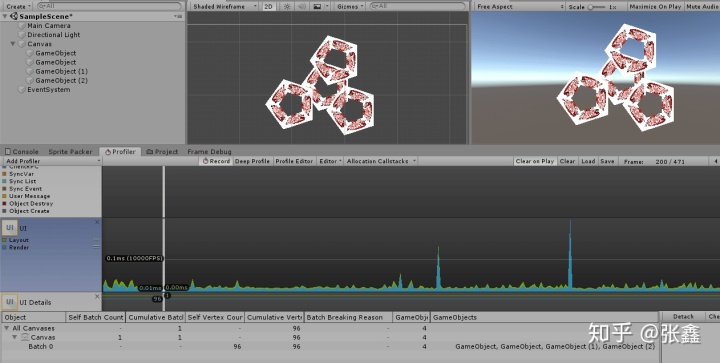
Task: Toggle Clear on Play
Action: [534, 161]
